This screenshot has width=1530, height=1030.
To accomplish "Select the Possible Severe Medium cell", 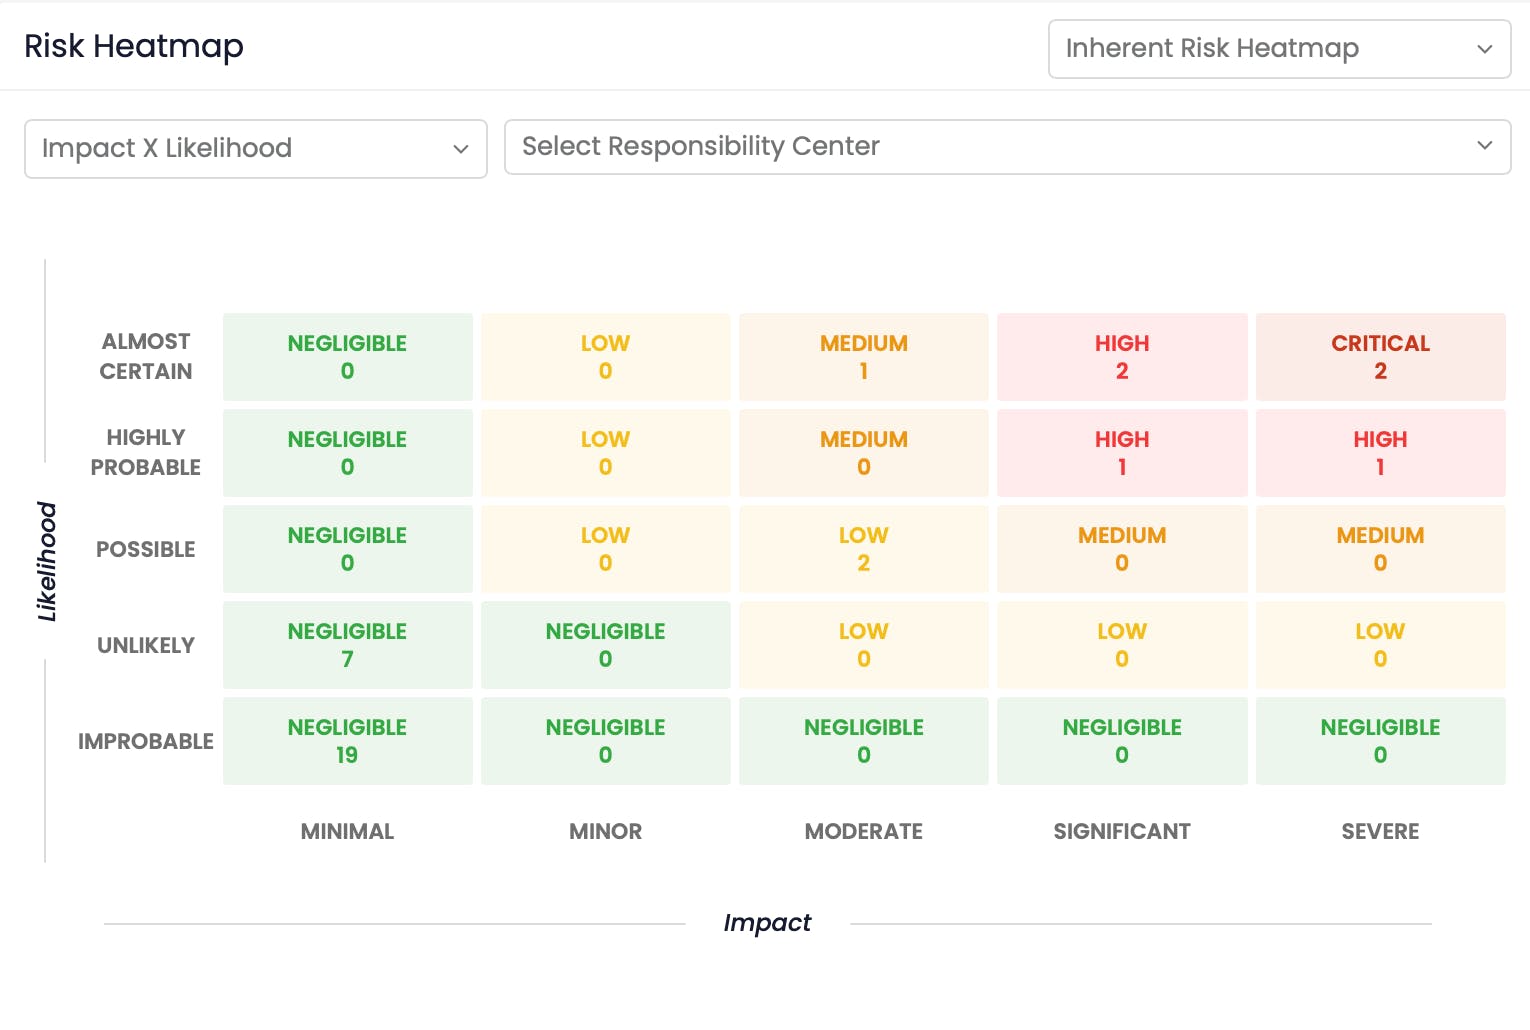I will tap(1380, 549).
